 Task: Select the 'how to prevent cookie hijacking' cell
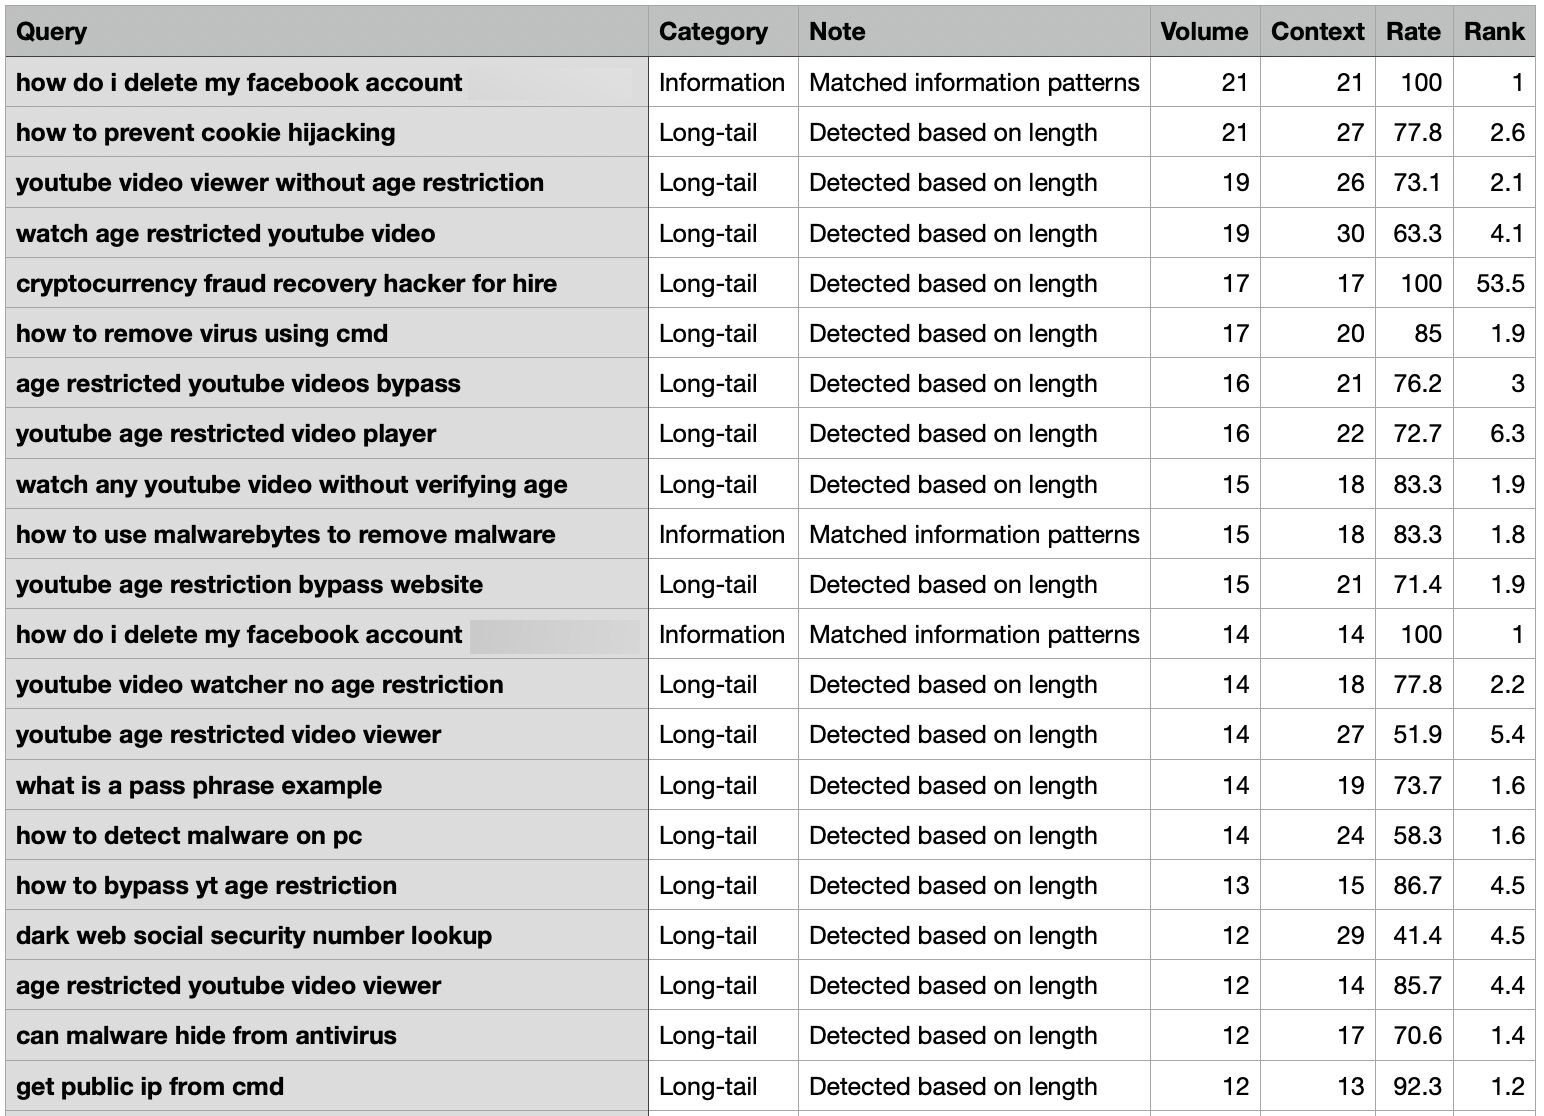327,132
